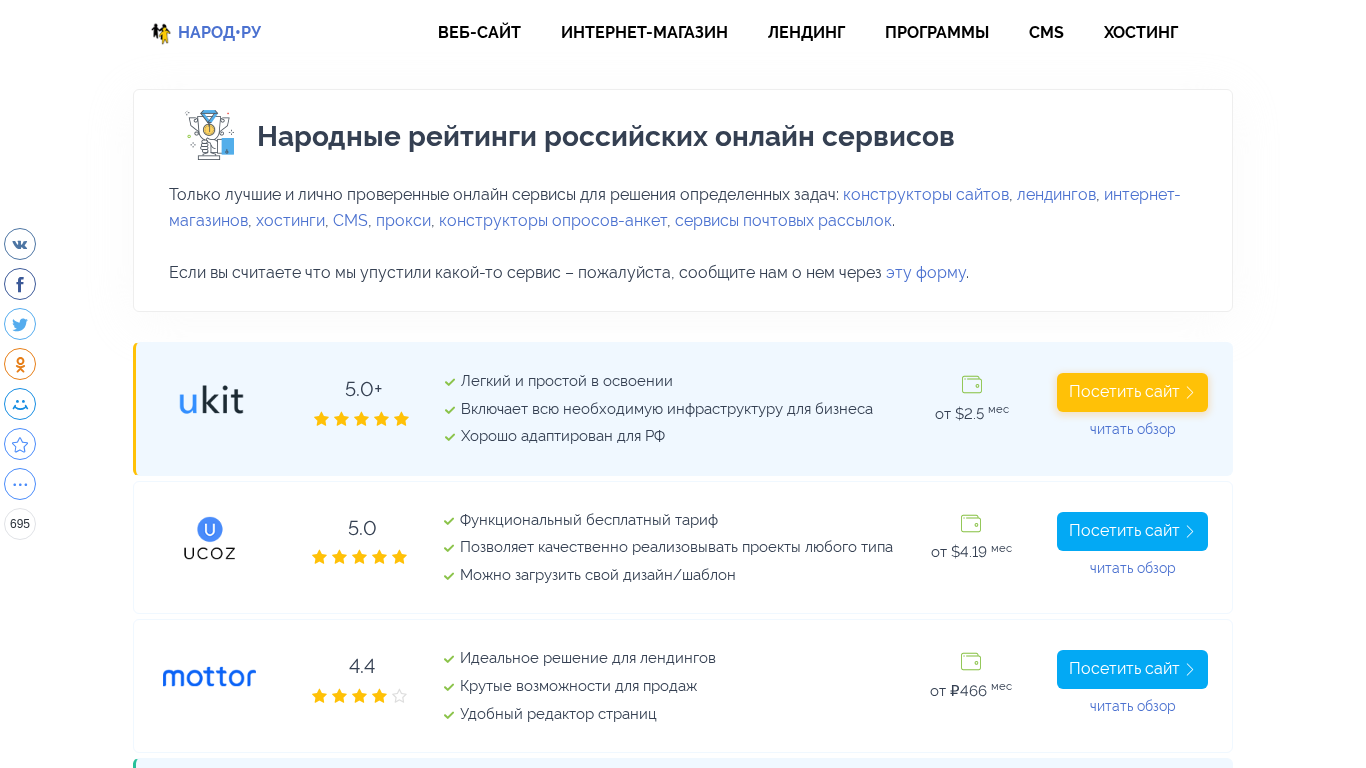Image resolution: width=1366 pixels, height=768 pixels.
Task: Click the uCoz logo
Action: pyautogui.click(x=210, y=539)
